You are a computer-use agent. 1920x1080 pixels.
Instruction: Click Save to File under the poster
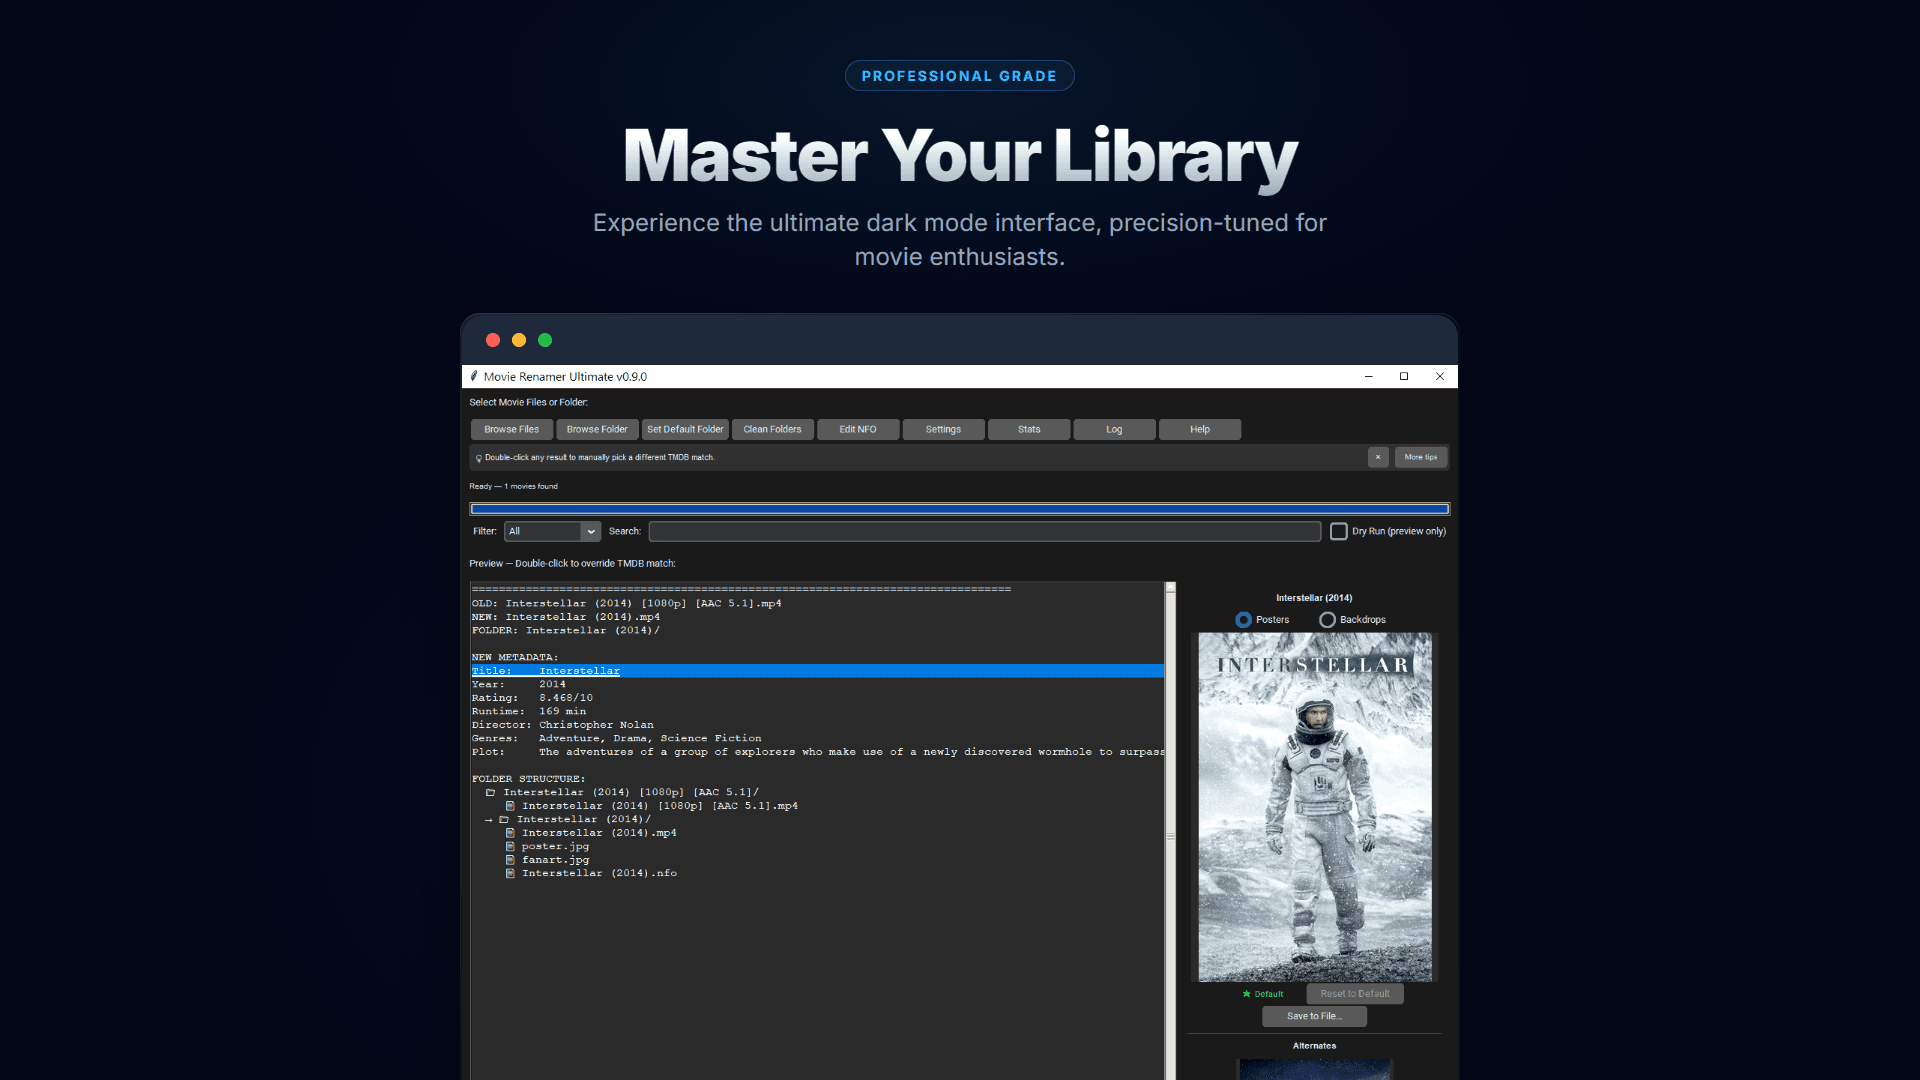pos(1314,1016)
